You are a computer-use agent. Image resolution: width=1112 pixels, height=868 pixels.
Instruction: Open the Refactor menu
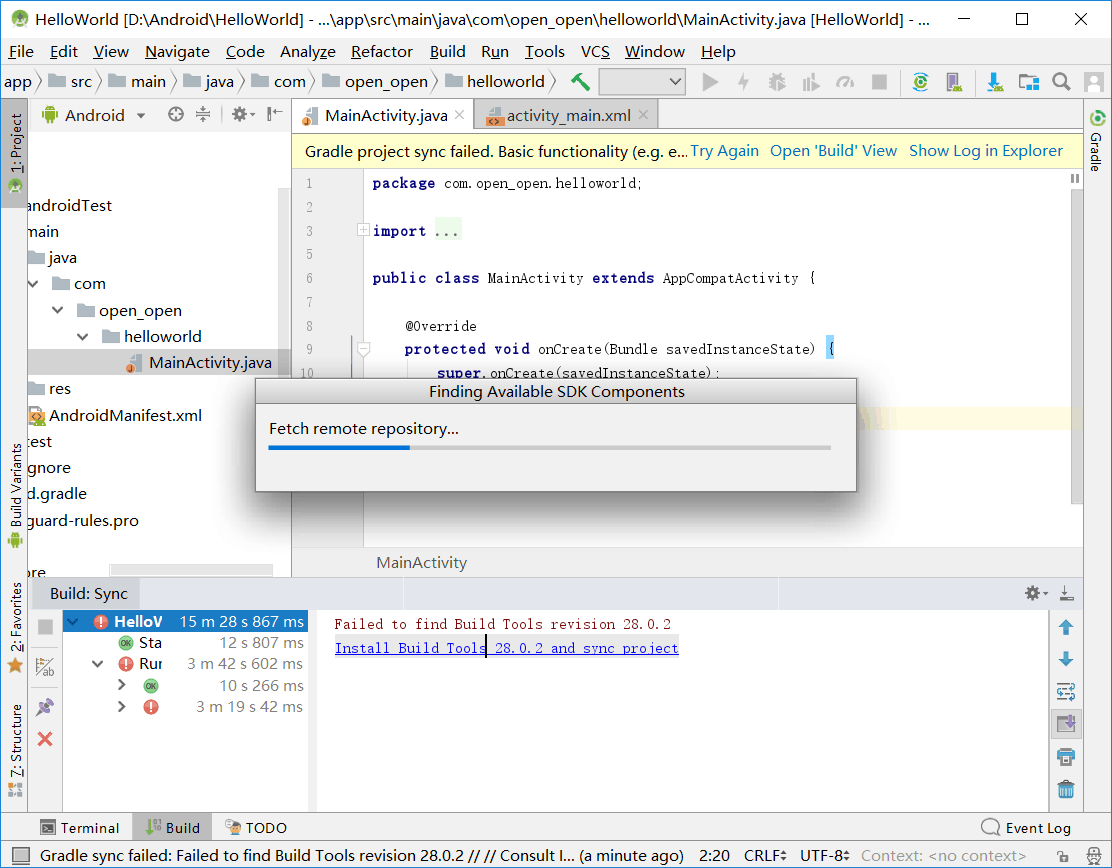382,52
